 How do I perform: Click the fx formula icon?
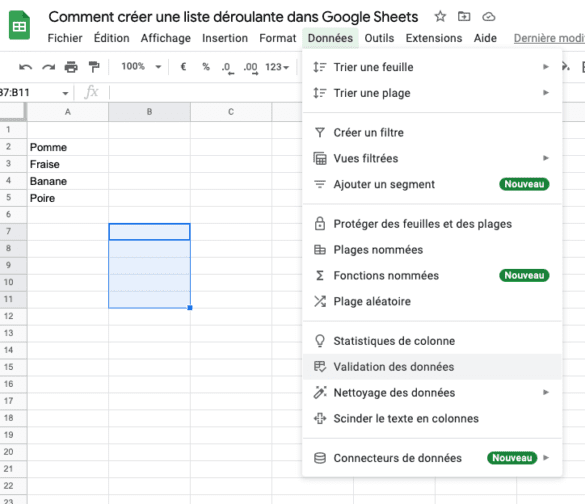(x=91, y=92)
